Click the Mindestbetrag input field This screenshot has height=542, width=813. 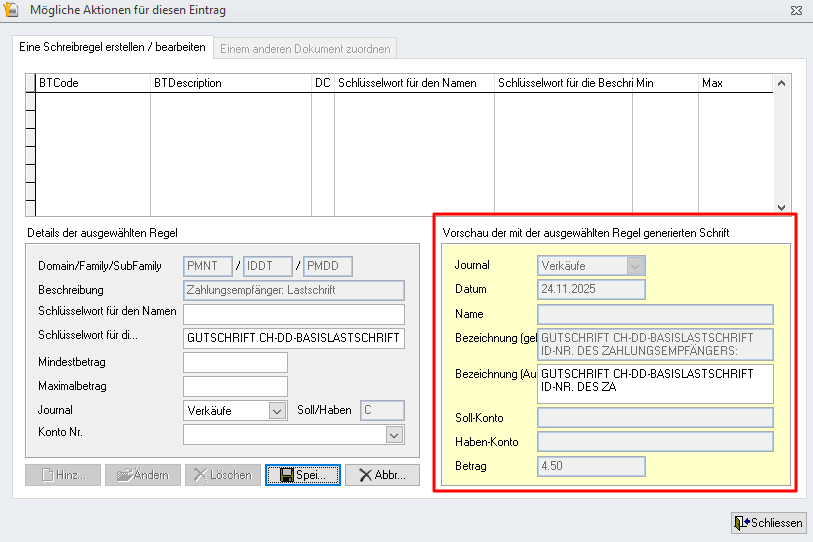(x=235, y=362)
